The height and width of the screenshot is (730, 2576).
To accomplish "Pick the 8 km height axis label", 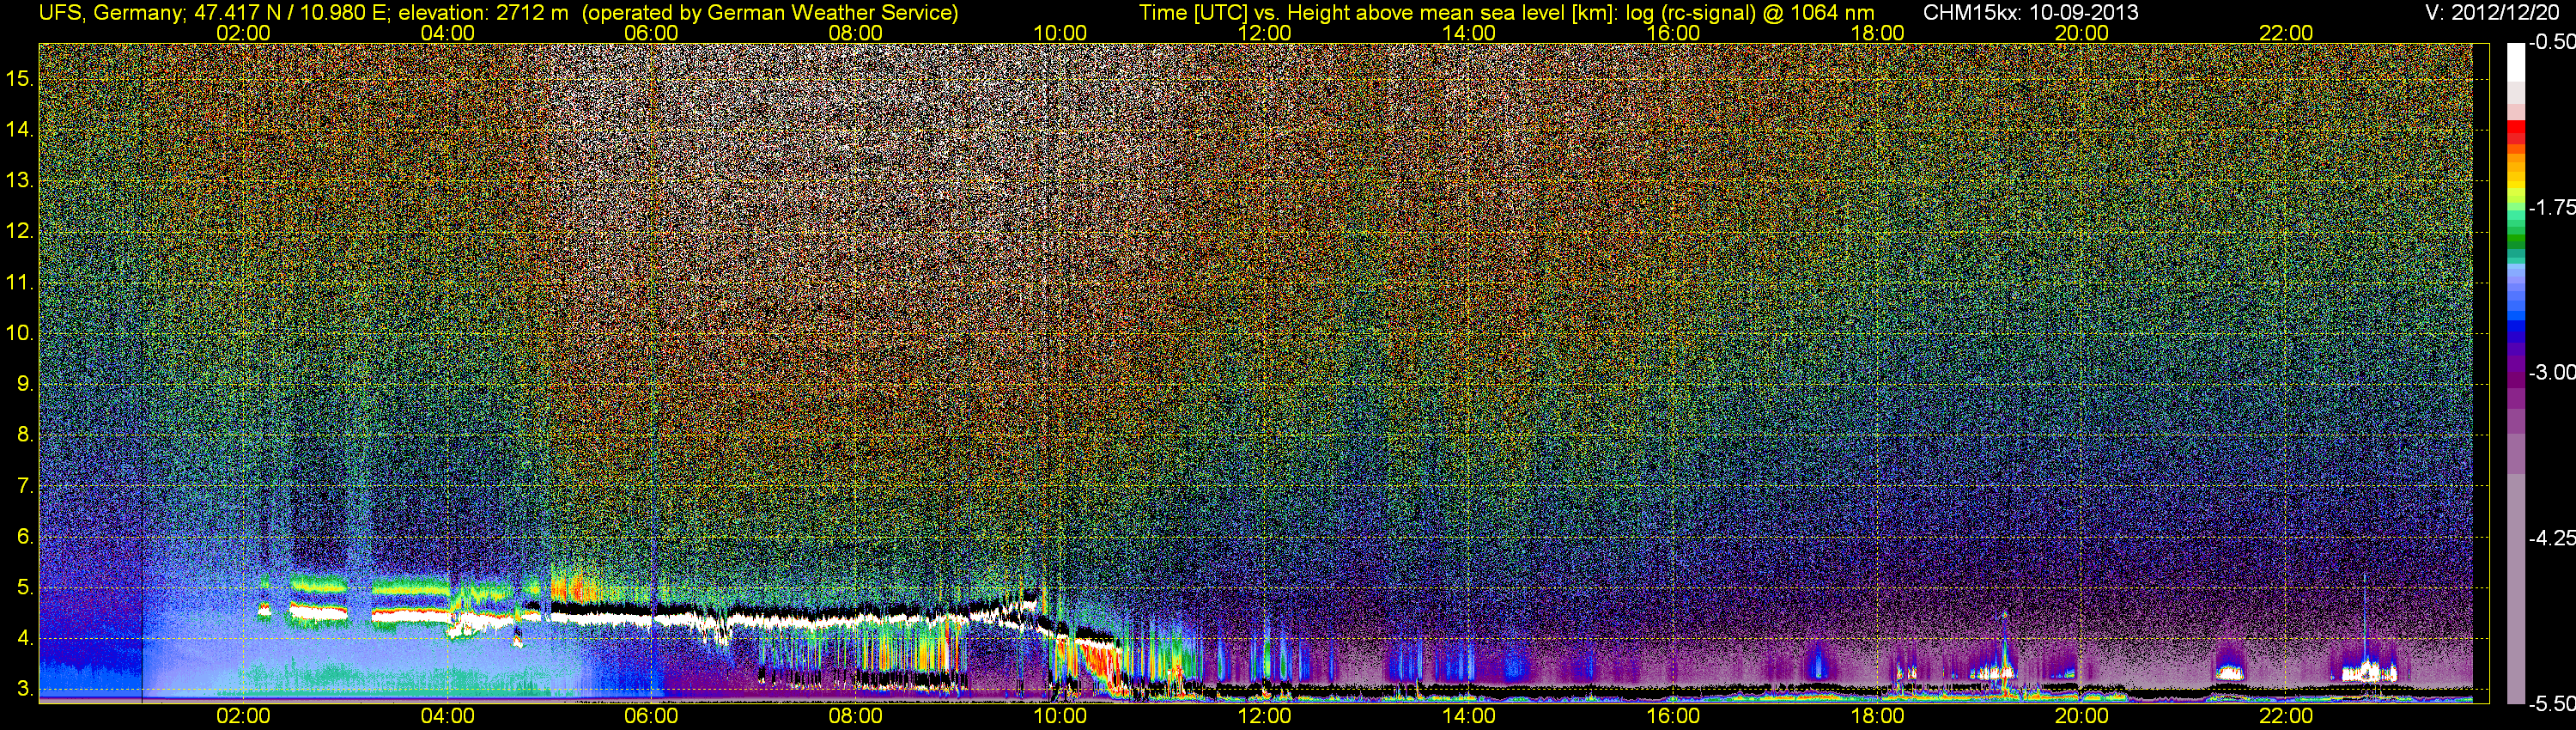I will point(24,435).
